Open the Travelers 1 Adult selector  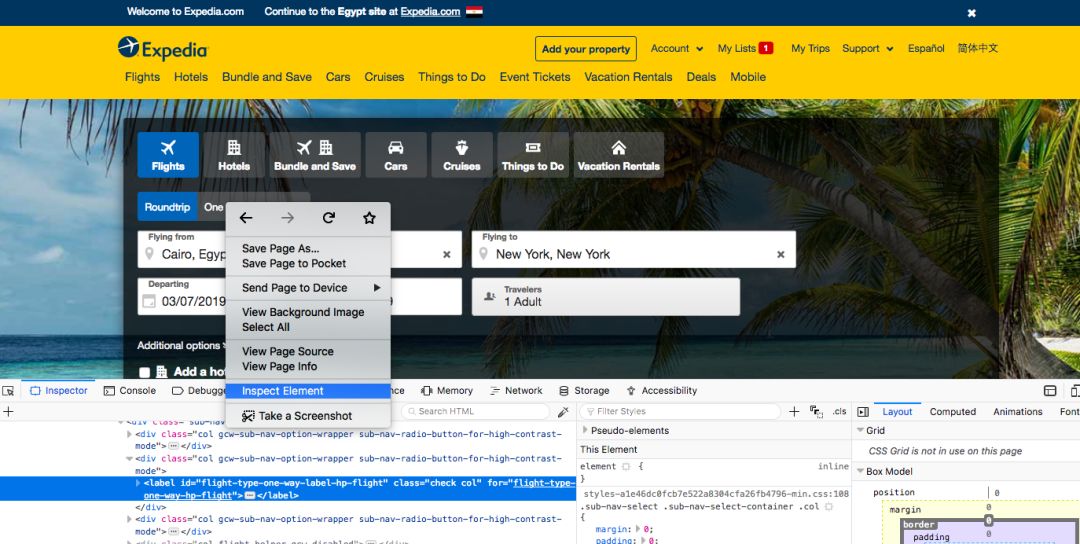pos(605,296)
